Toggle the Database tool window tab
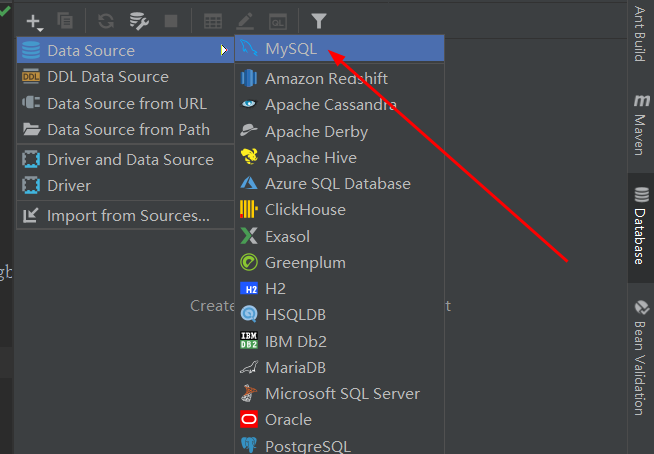Viewport: 654px width, 454px height. click(x=641, y=227)
